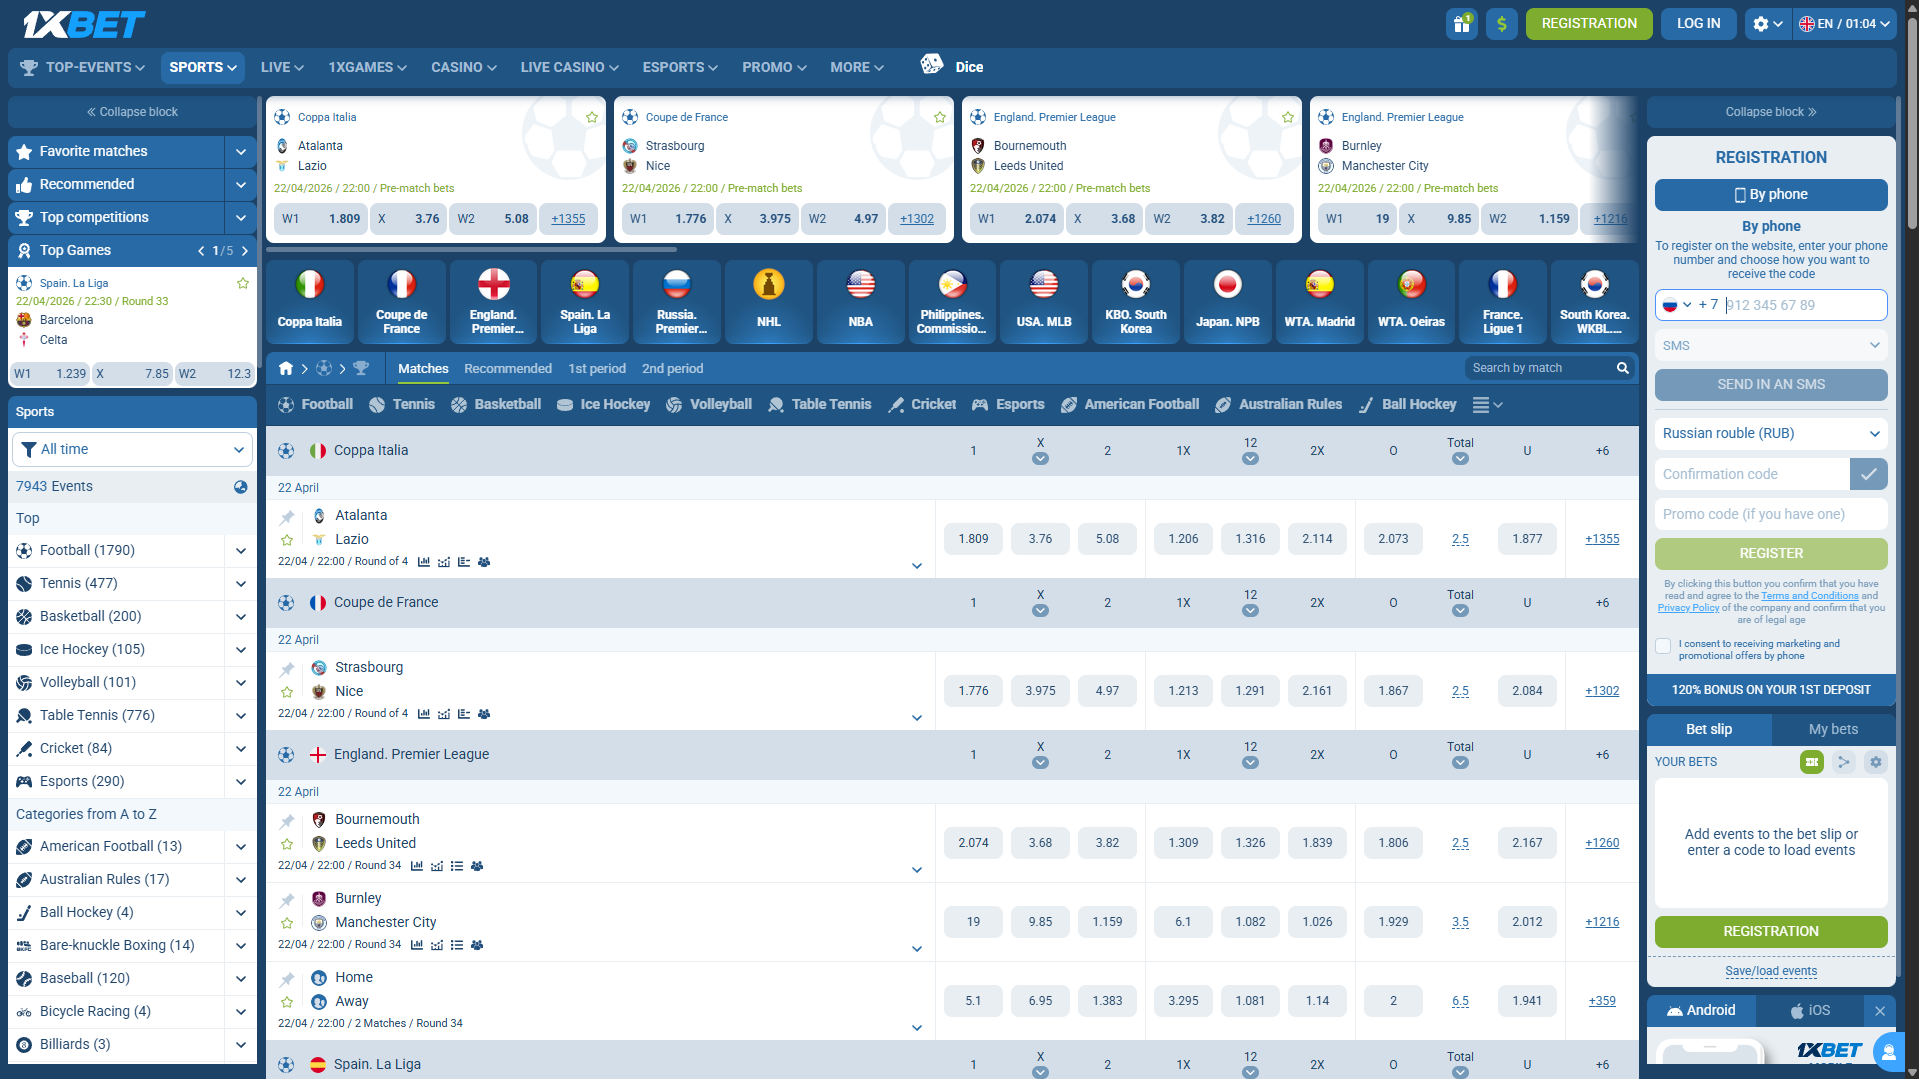Image resolution: width=1919 pixels, height=1079 pixels.
Task: Open Russian rouble currency dropdown
Action: click(1771, 433)
